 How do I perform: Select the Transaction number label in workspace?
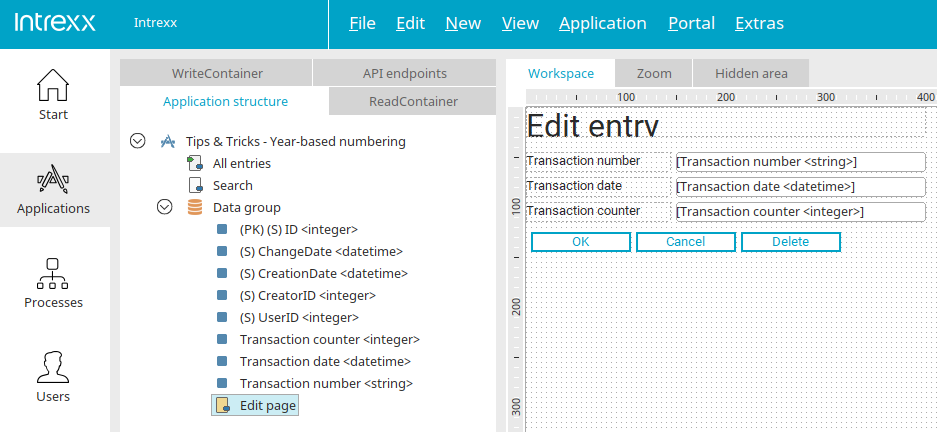599,161
